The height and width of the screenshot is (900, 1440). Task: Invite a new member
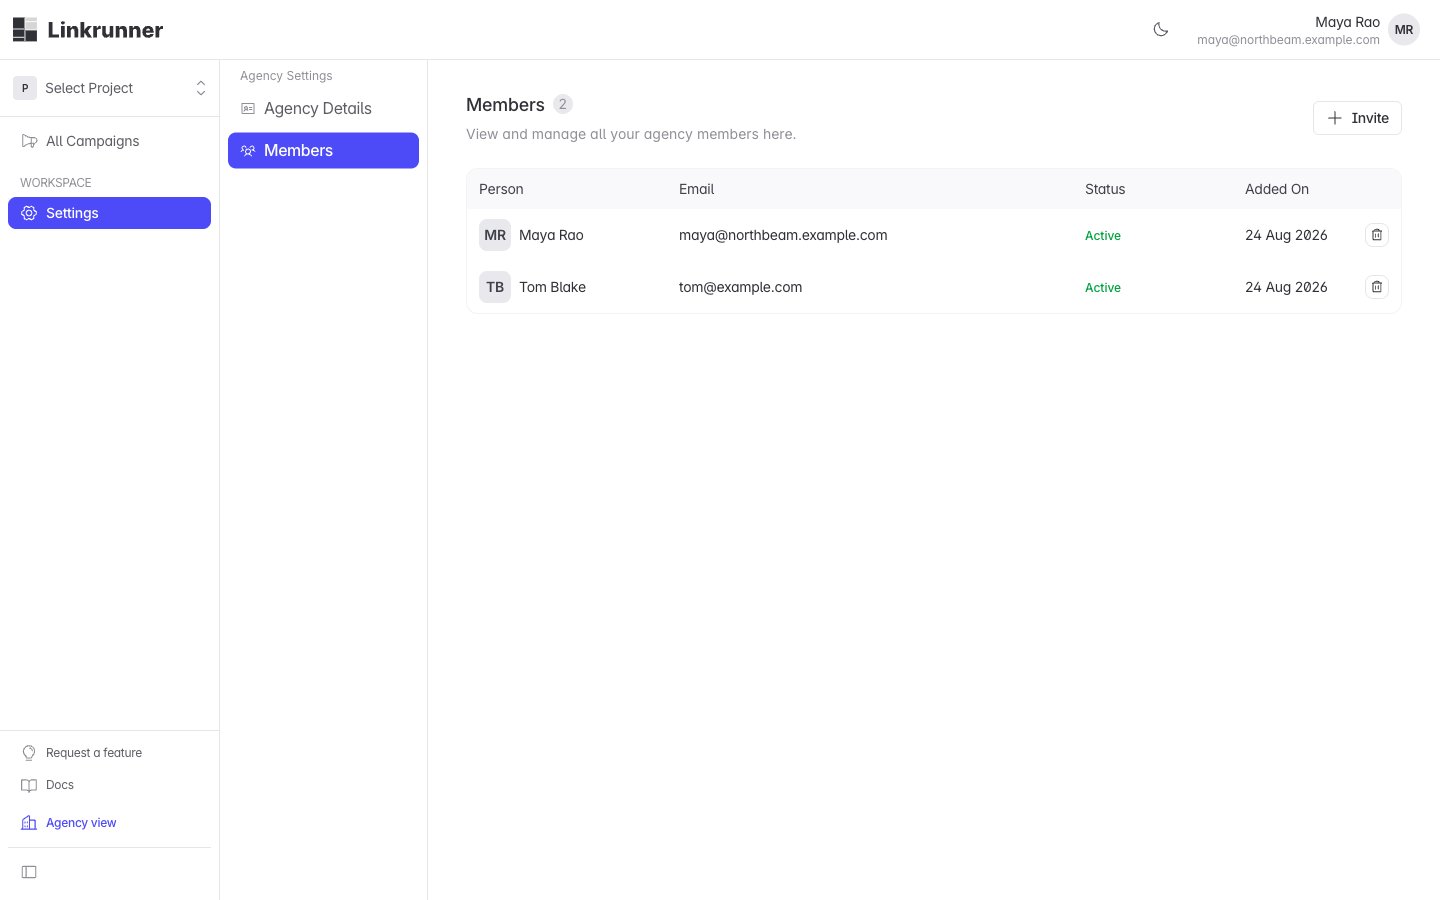coord(1357,118)
